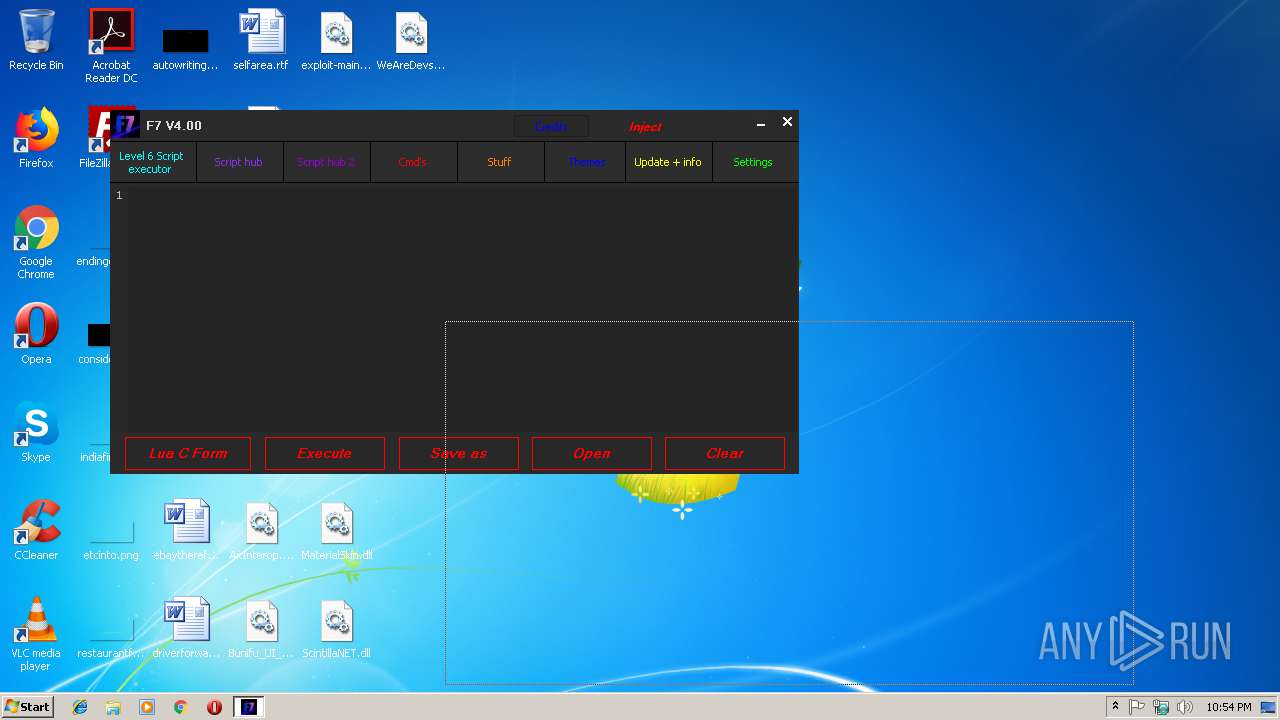The image size is (1280, 720).
Task: Open the Cmd's tab
Action: point(413,162)
